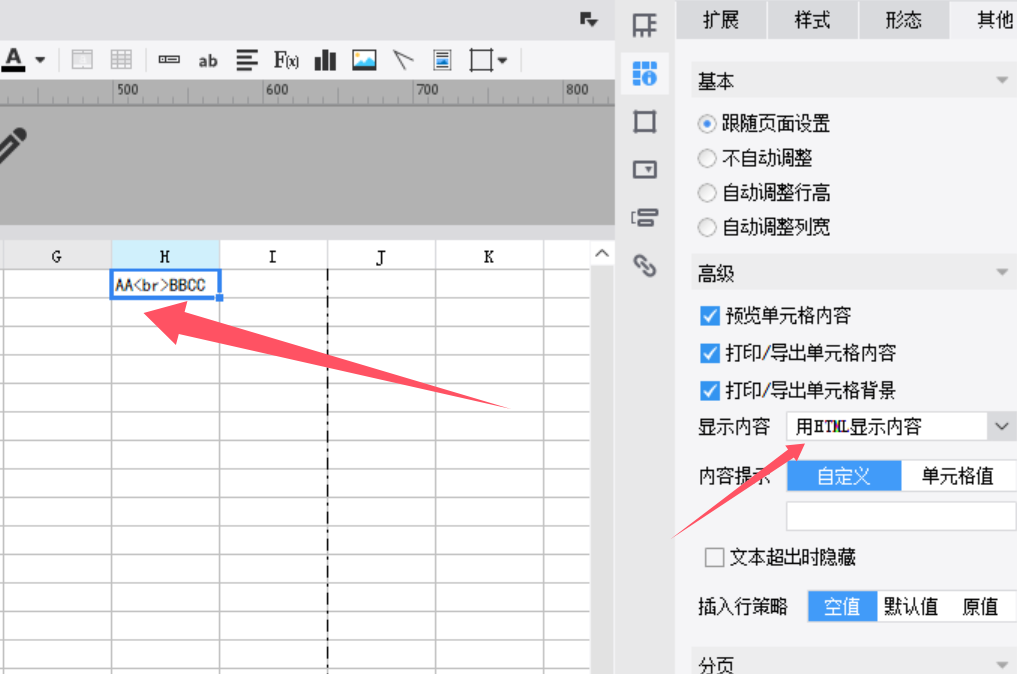Collapse the 基本 section

[x=1001, y=81]
